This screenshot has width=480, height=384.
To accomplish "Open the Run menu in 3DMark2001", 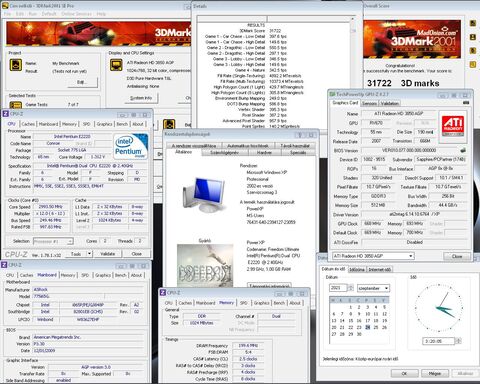I will 33,14.
